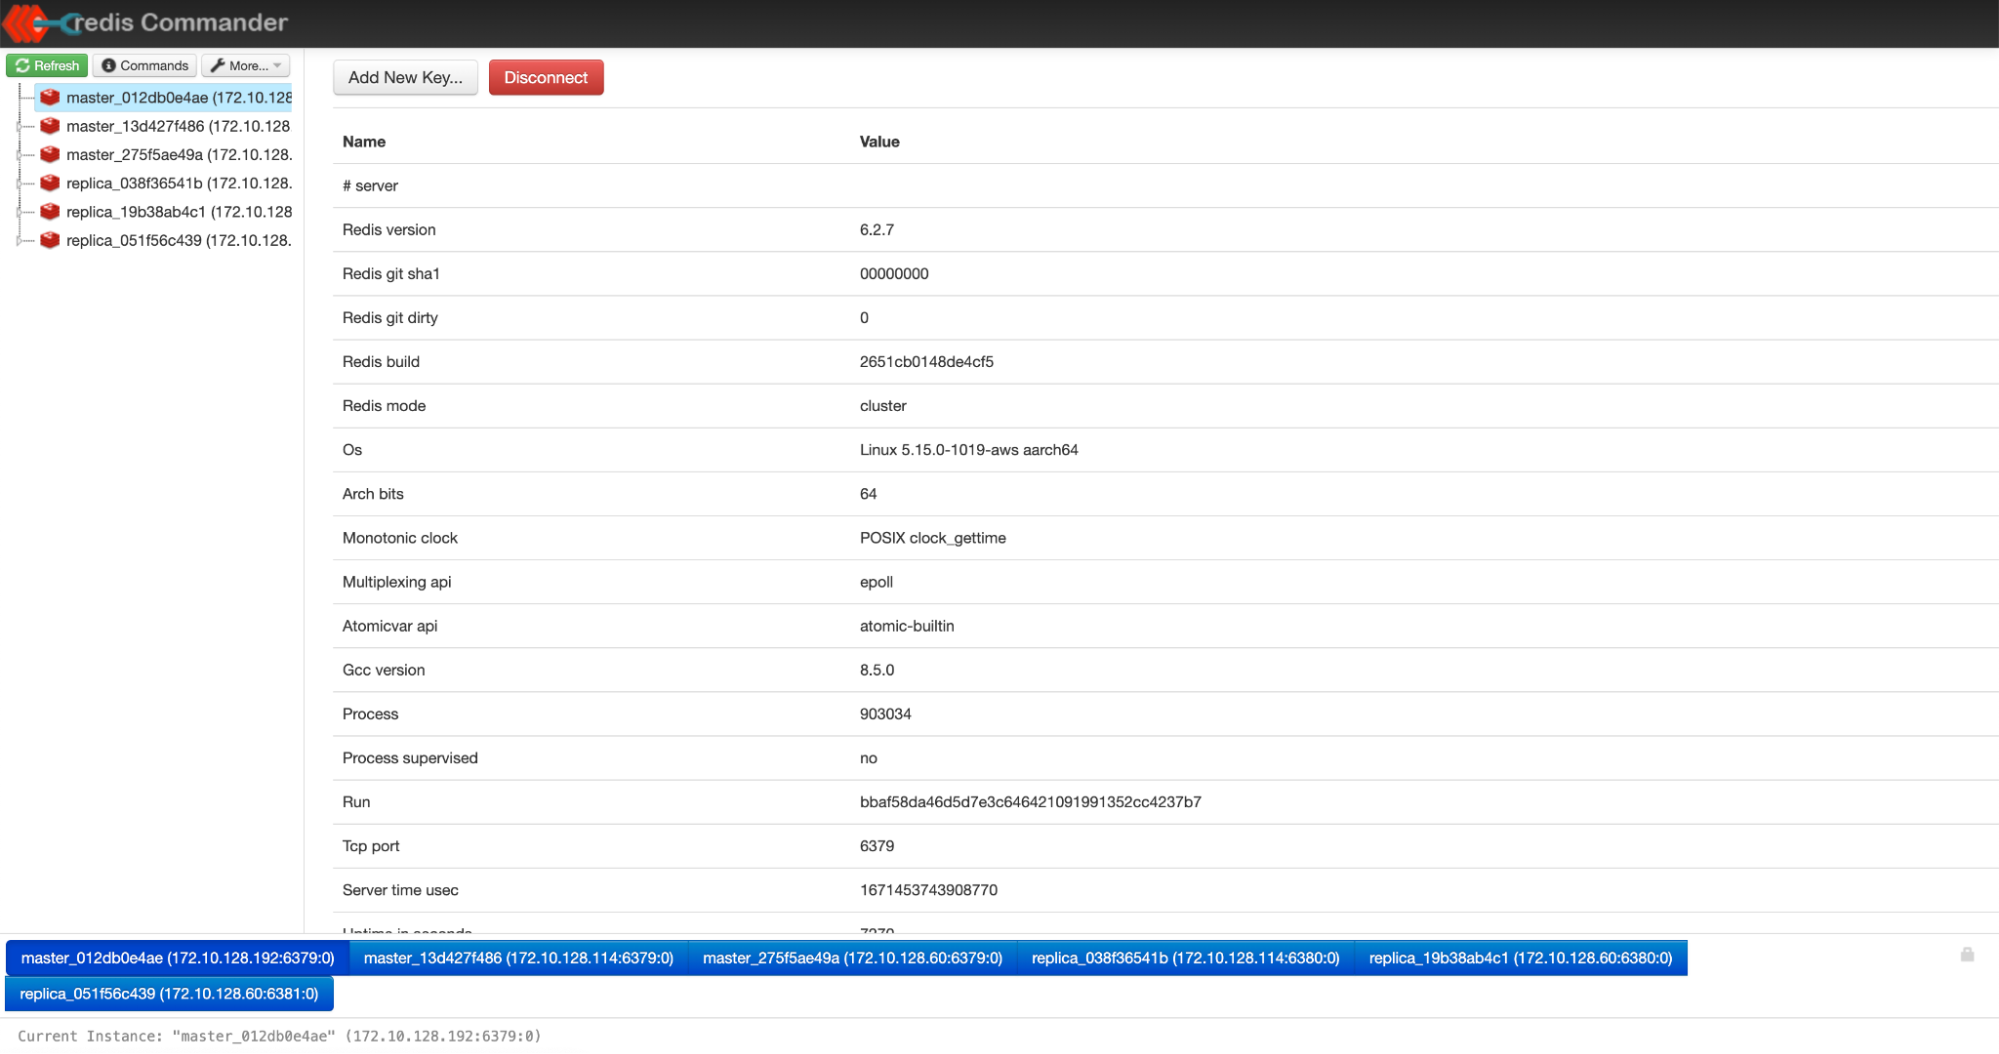The image size is (1999, 1054).
Task: Click the Process value 903034
Action: tap(885, 714)
